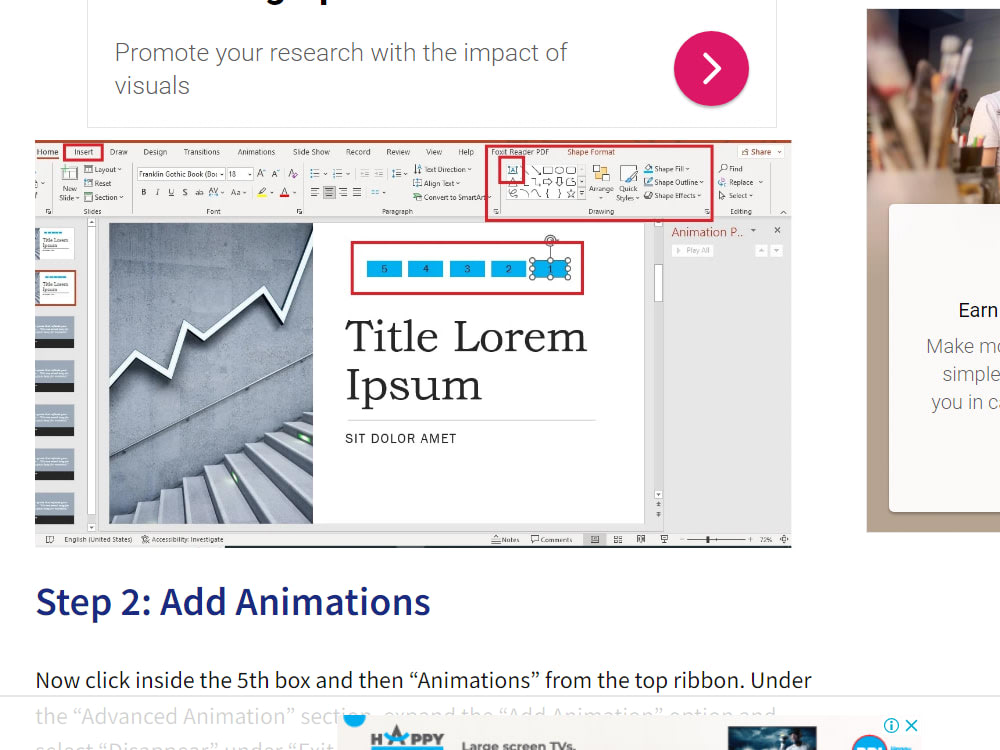This screenshot has width=1000, height=750.
Task: Select the oval shape in gallery
Action: (x=559, y=170)
